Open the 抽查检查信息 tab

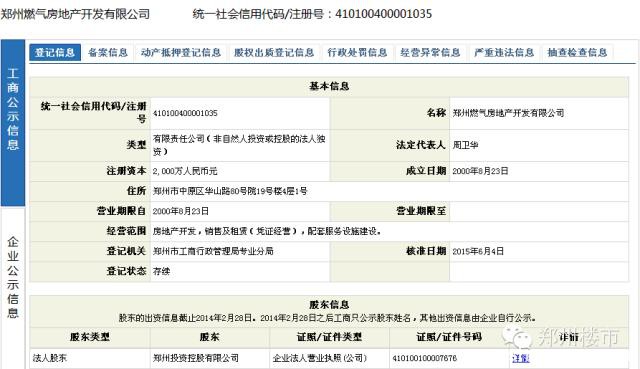point(577,53)
